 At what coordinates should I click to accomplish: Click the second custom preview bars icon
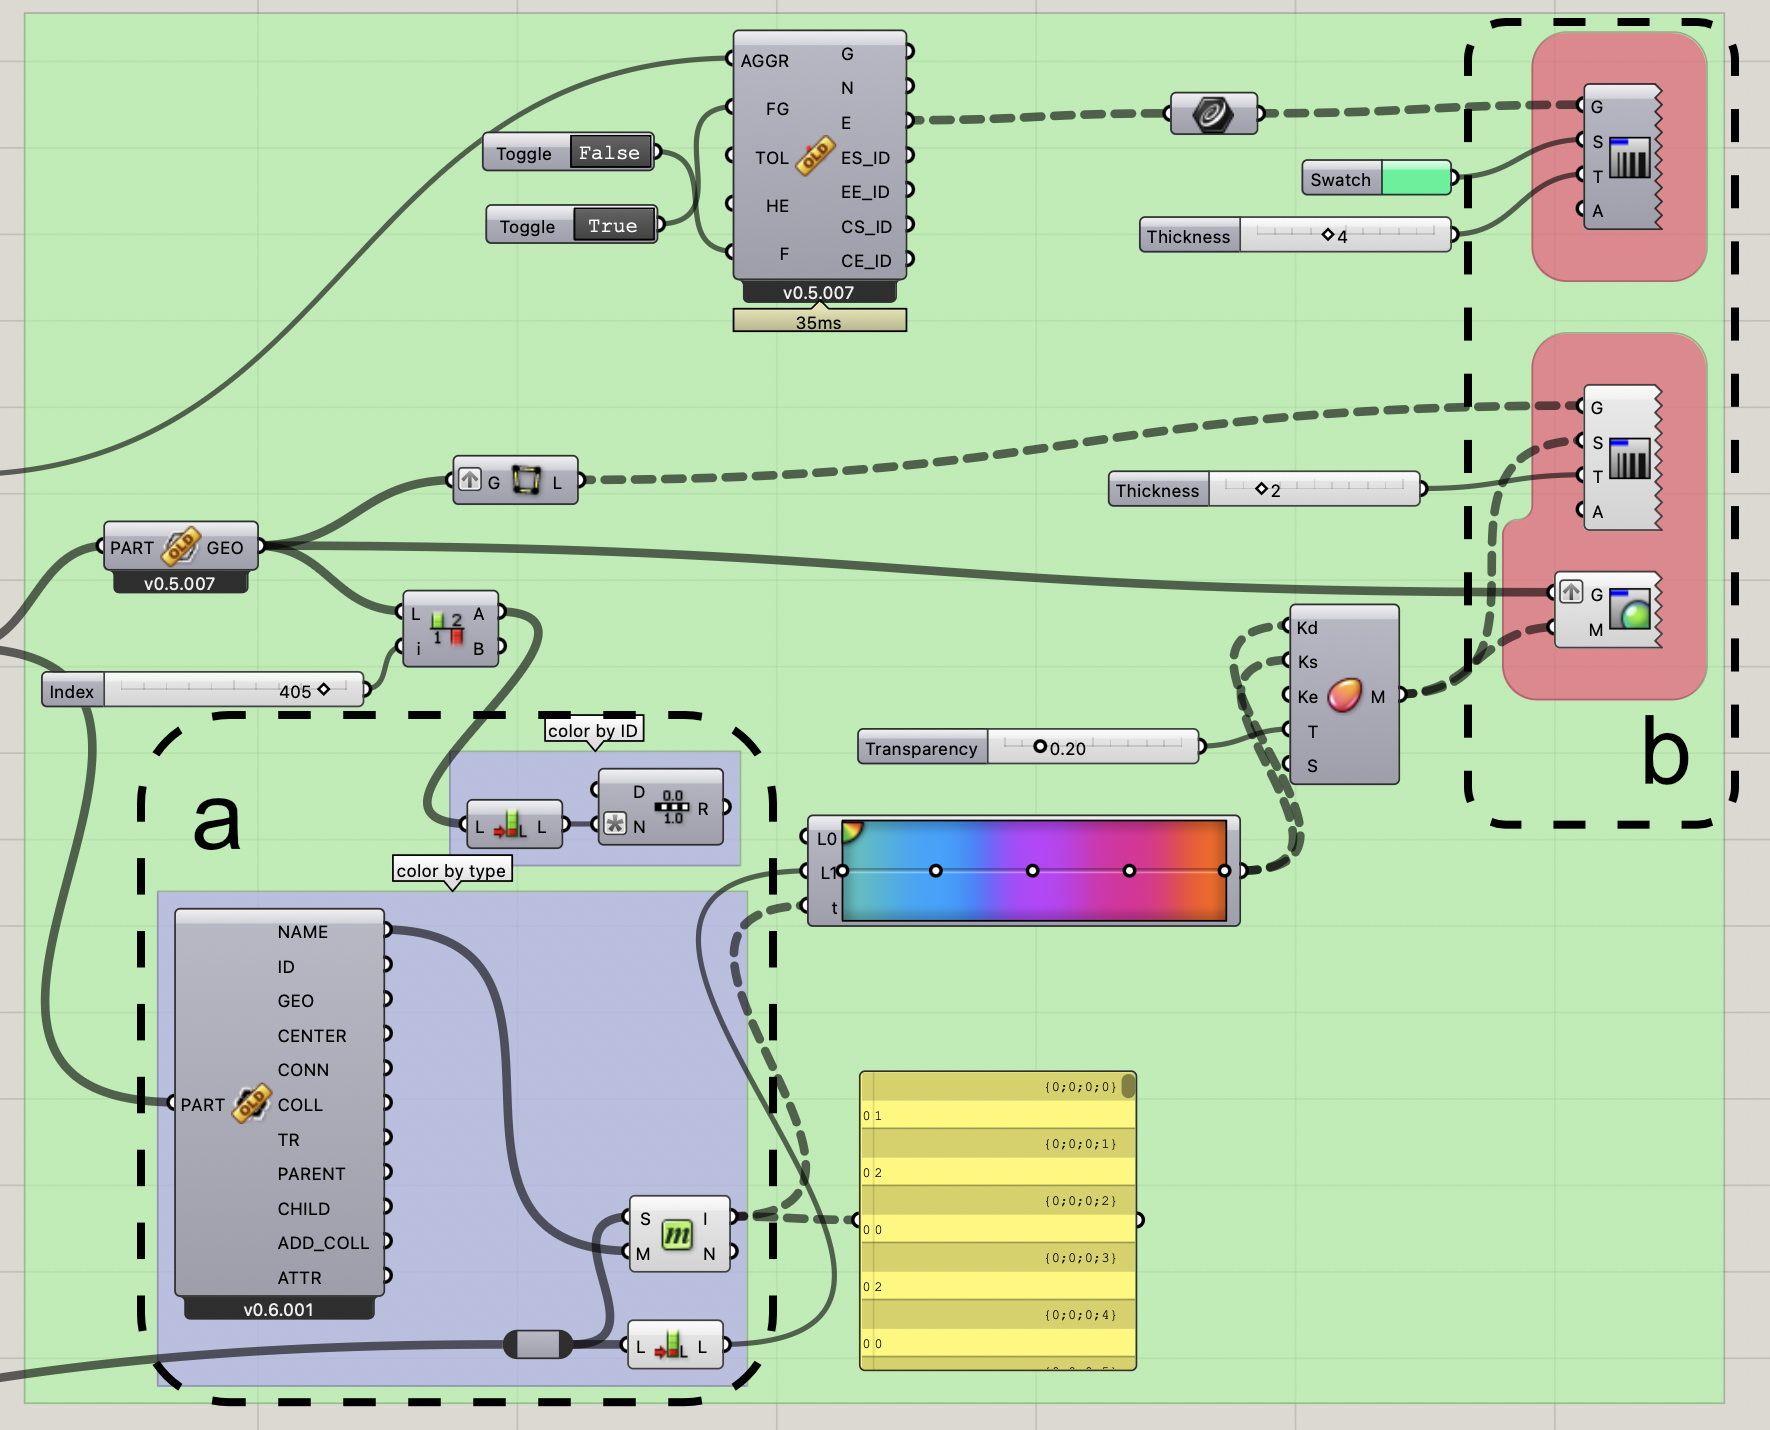pyautogui.click(x=1629, y=460)
